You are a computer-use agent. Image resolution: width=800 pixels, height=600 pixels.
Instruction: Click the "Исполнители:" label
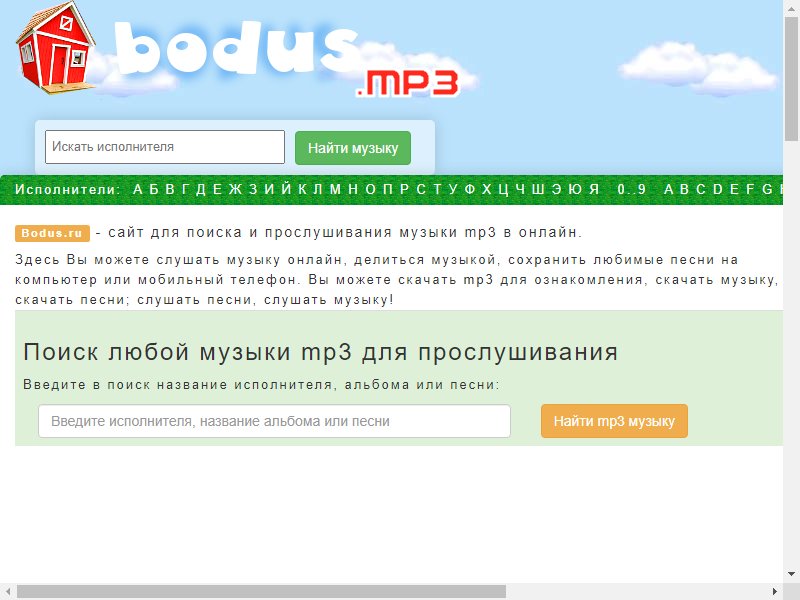(67, 189)
